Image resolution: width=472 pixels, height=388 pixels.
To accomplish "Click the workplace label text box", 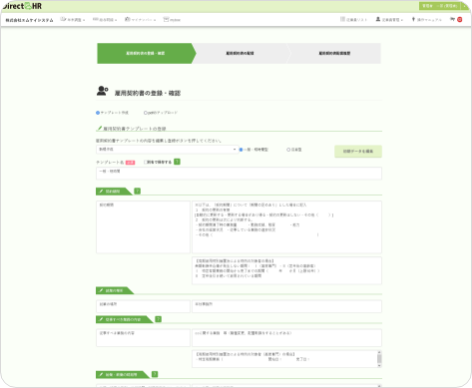I will click(143, 306).
